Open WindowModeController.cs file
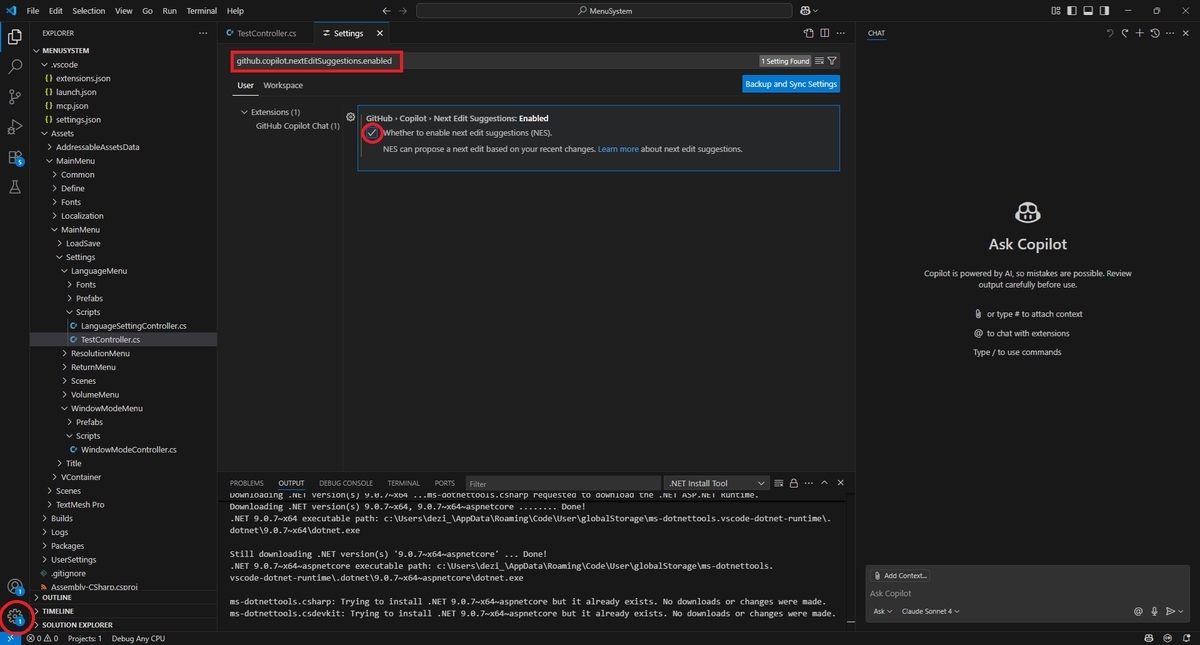 coord(128,450)
